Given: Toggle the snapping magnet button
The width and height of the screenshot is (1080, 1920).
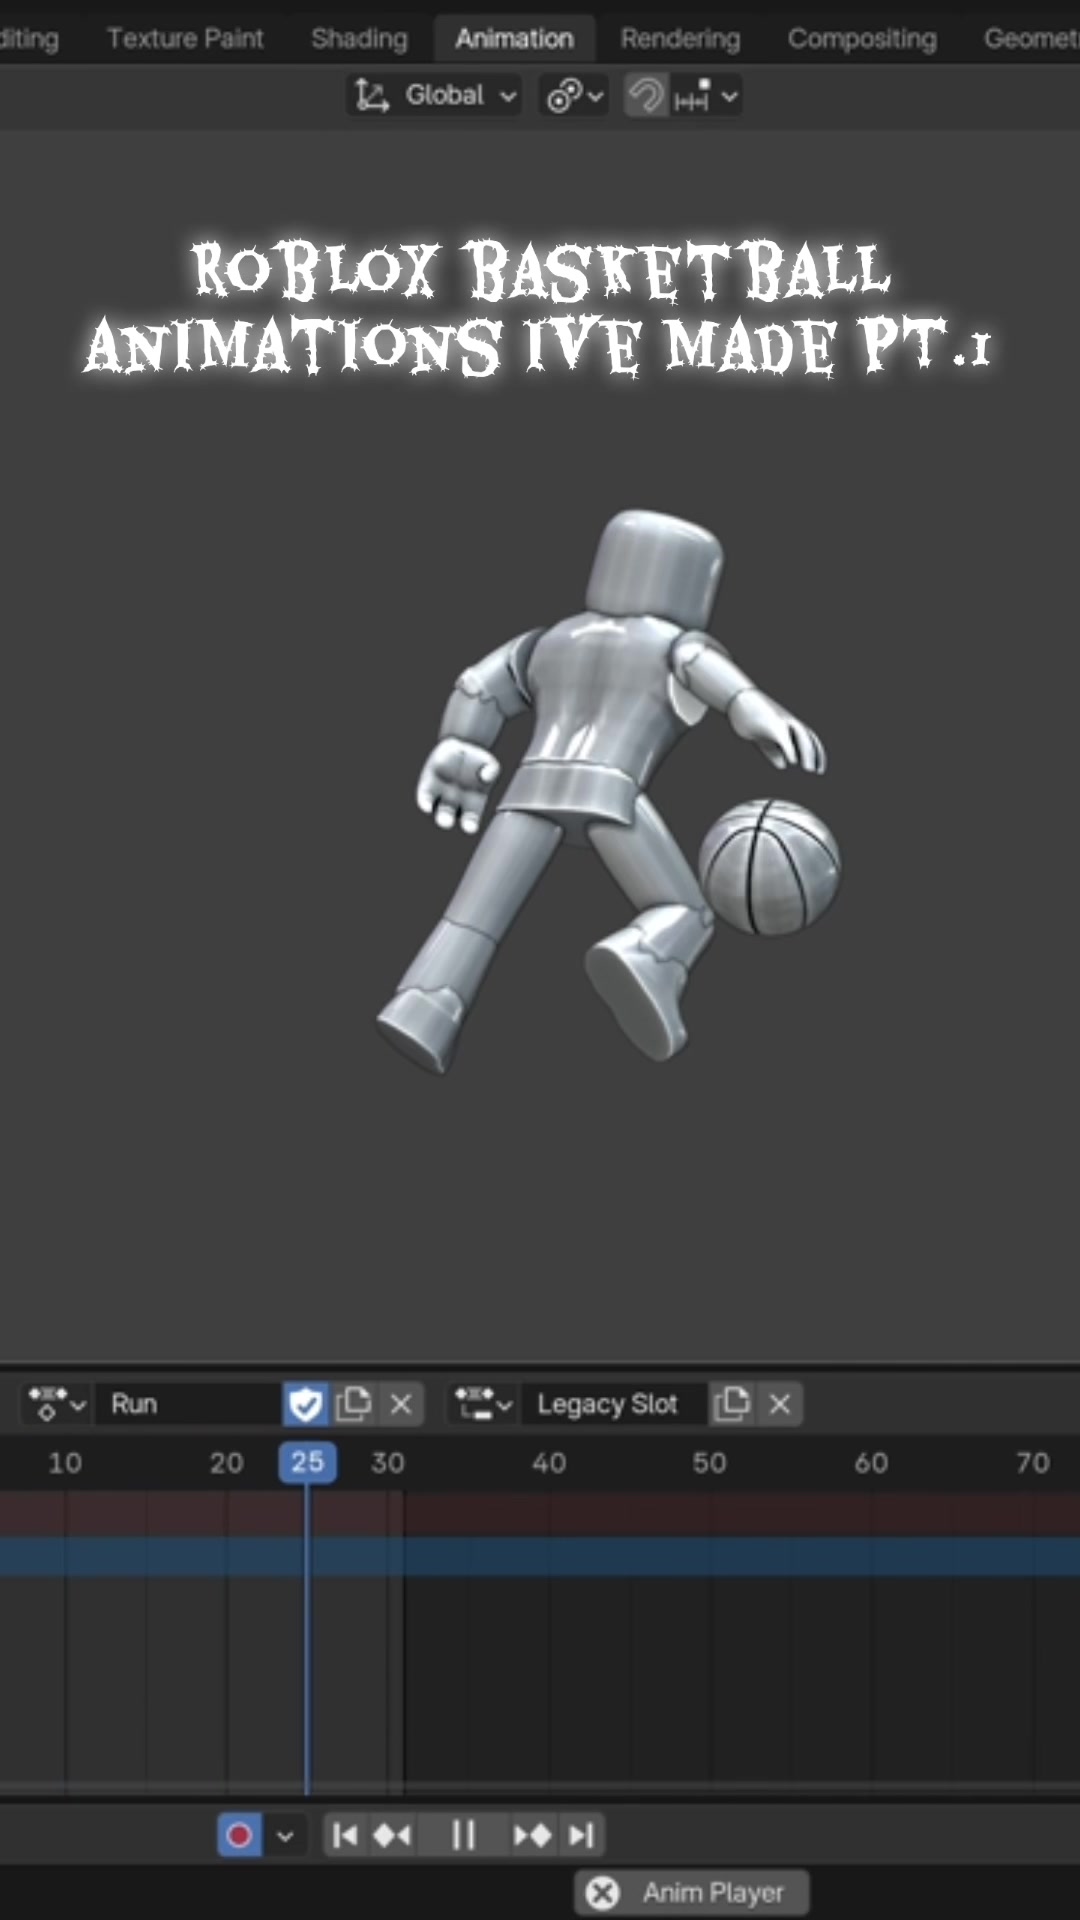Looking at the screenshot, I should pyautogui.click(x=646, y=96).
